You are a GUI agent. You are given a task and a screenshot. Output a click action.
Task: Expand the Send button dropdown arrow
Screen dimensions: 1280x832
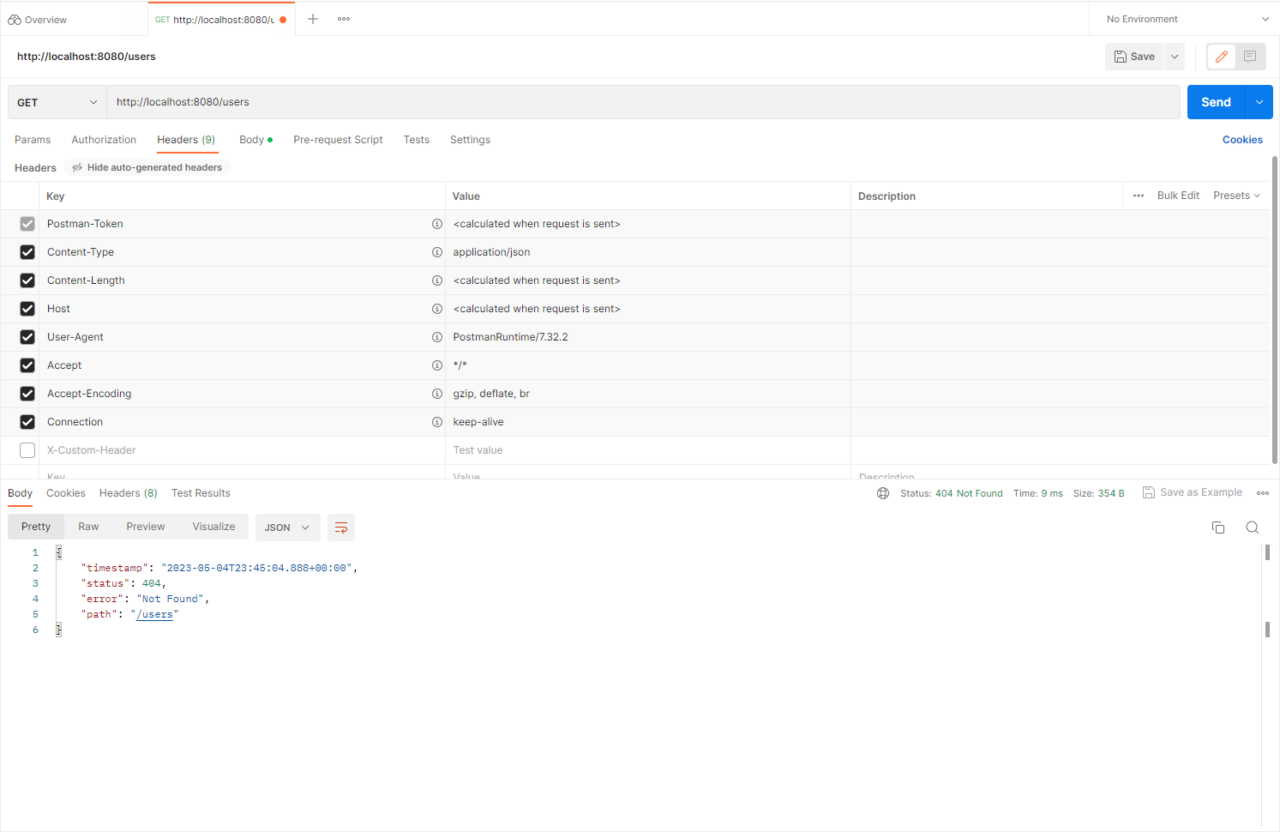(1258, 101)
